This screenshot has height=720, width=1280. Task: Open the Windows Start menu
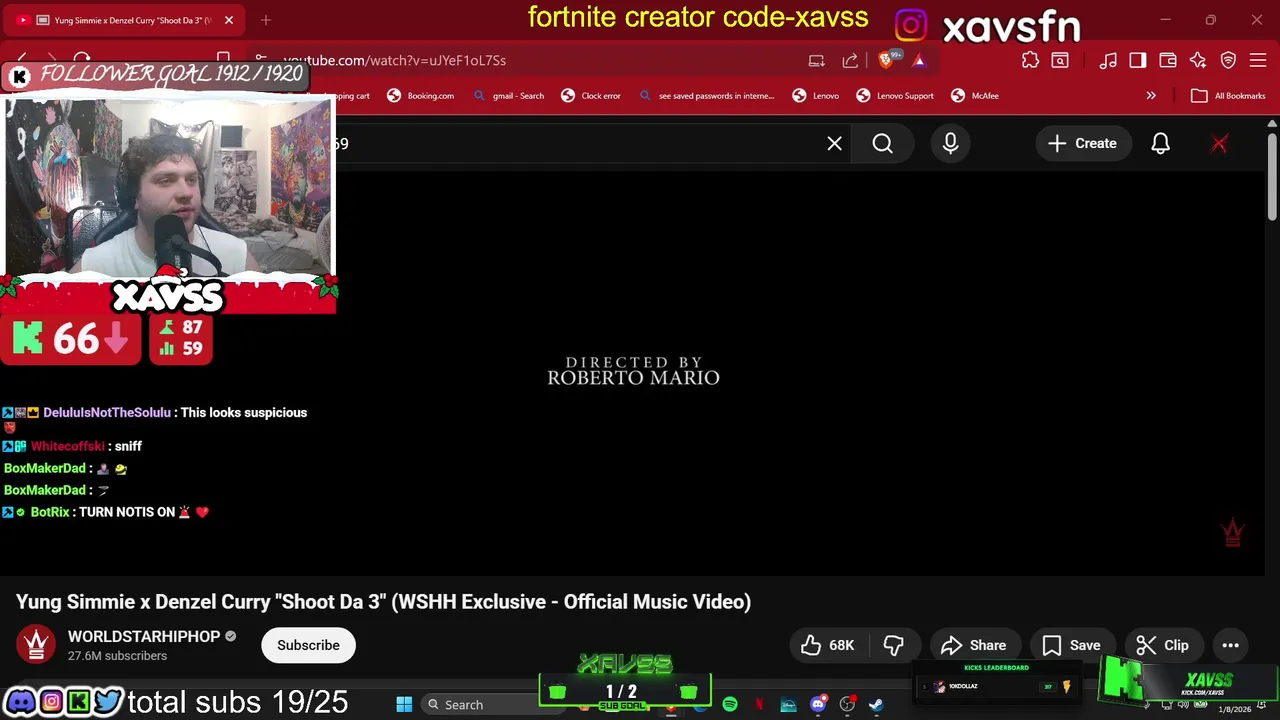pyautogui.click(x=404, y=705)
